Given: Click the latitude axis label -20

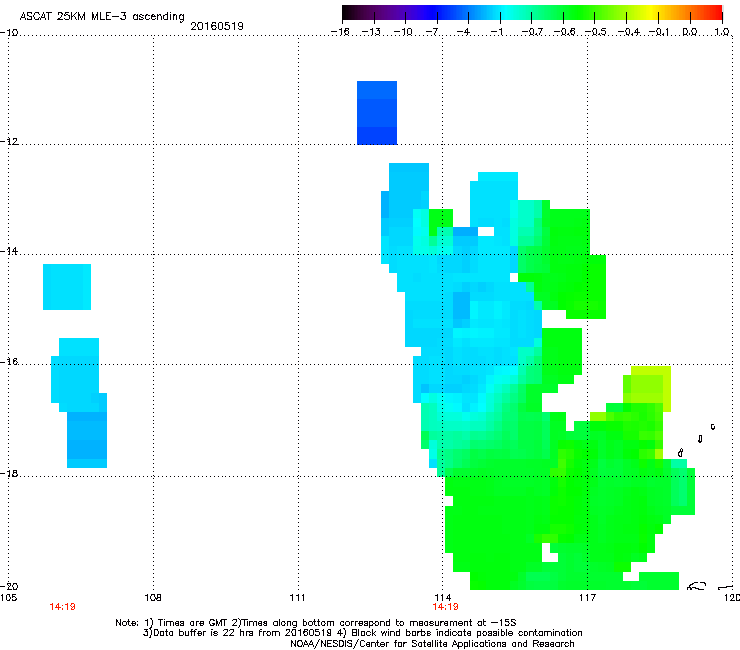Looking at the screenshot, I should click(x=9, y=586).
